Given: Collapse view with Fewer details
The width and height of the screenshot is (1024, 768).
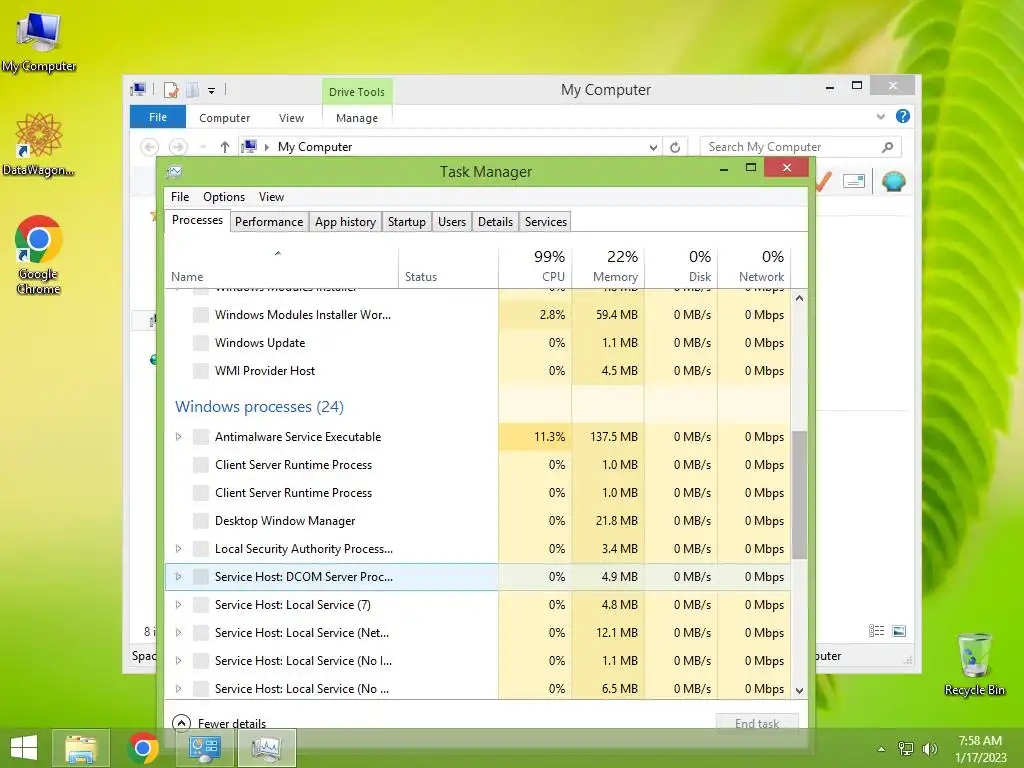Looking at the screenshot, I should coord(219,724).
